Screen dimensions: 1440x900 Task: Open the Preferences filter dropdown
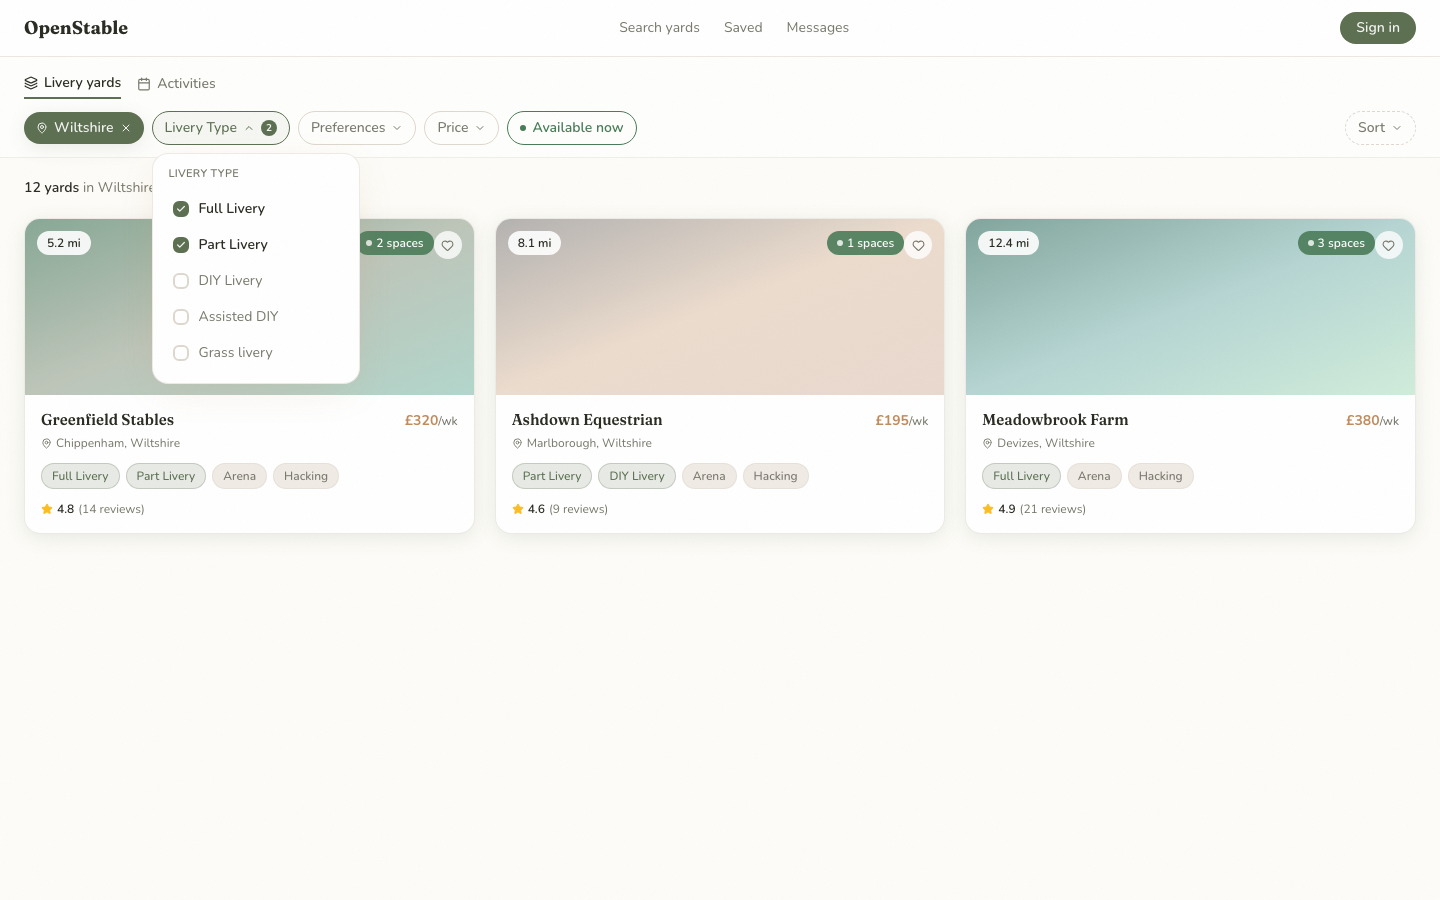tap(357, 128)
